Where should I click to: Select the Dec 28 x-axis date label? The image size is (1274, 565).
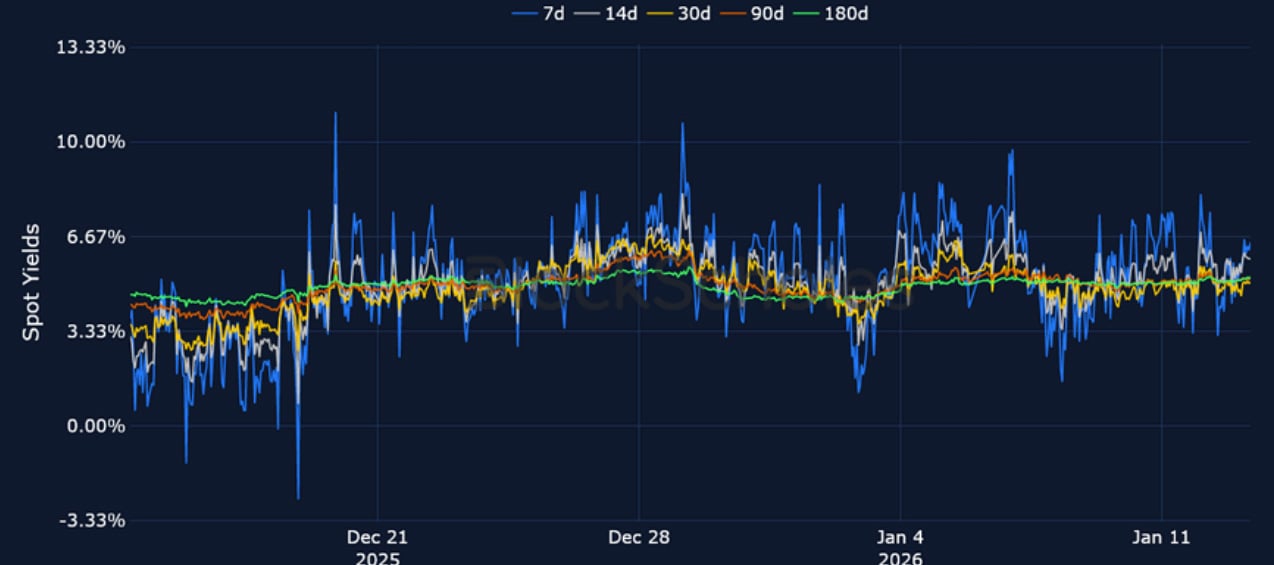639,538
